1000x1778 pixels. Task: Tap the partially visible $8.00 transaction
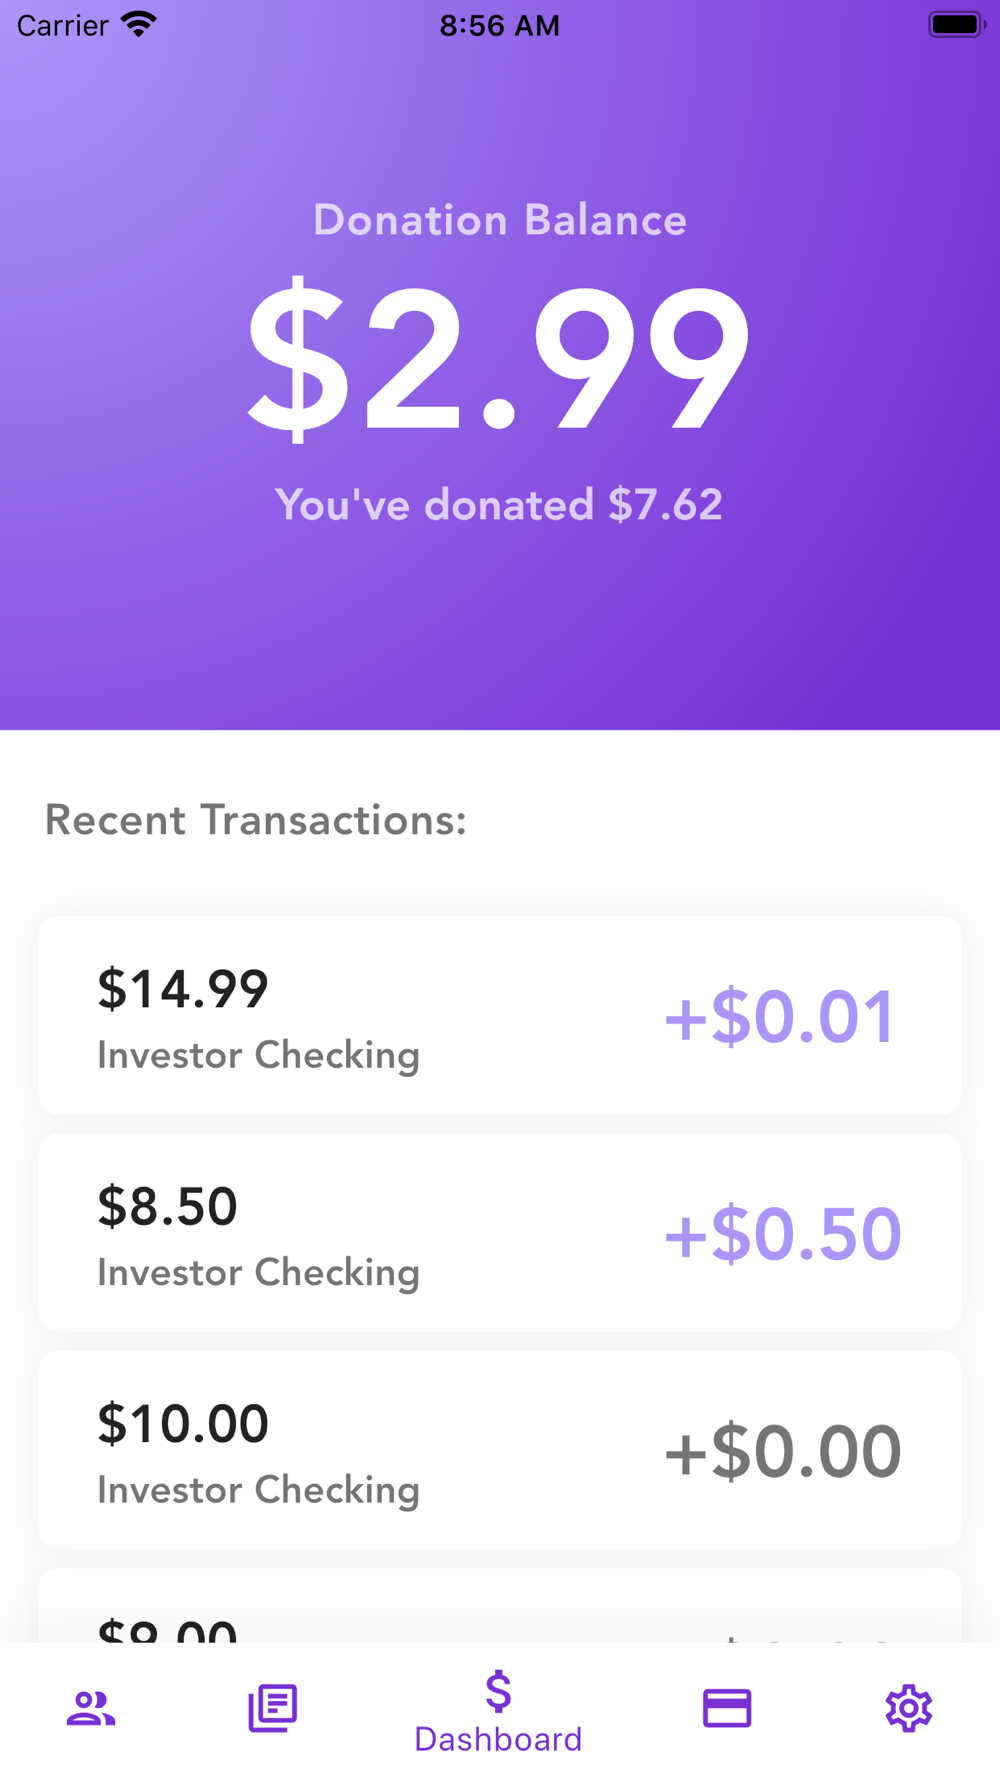coord(500,1606)
